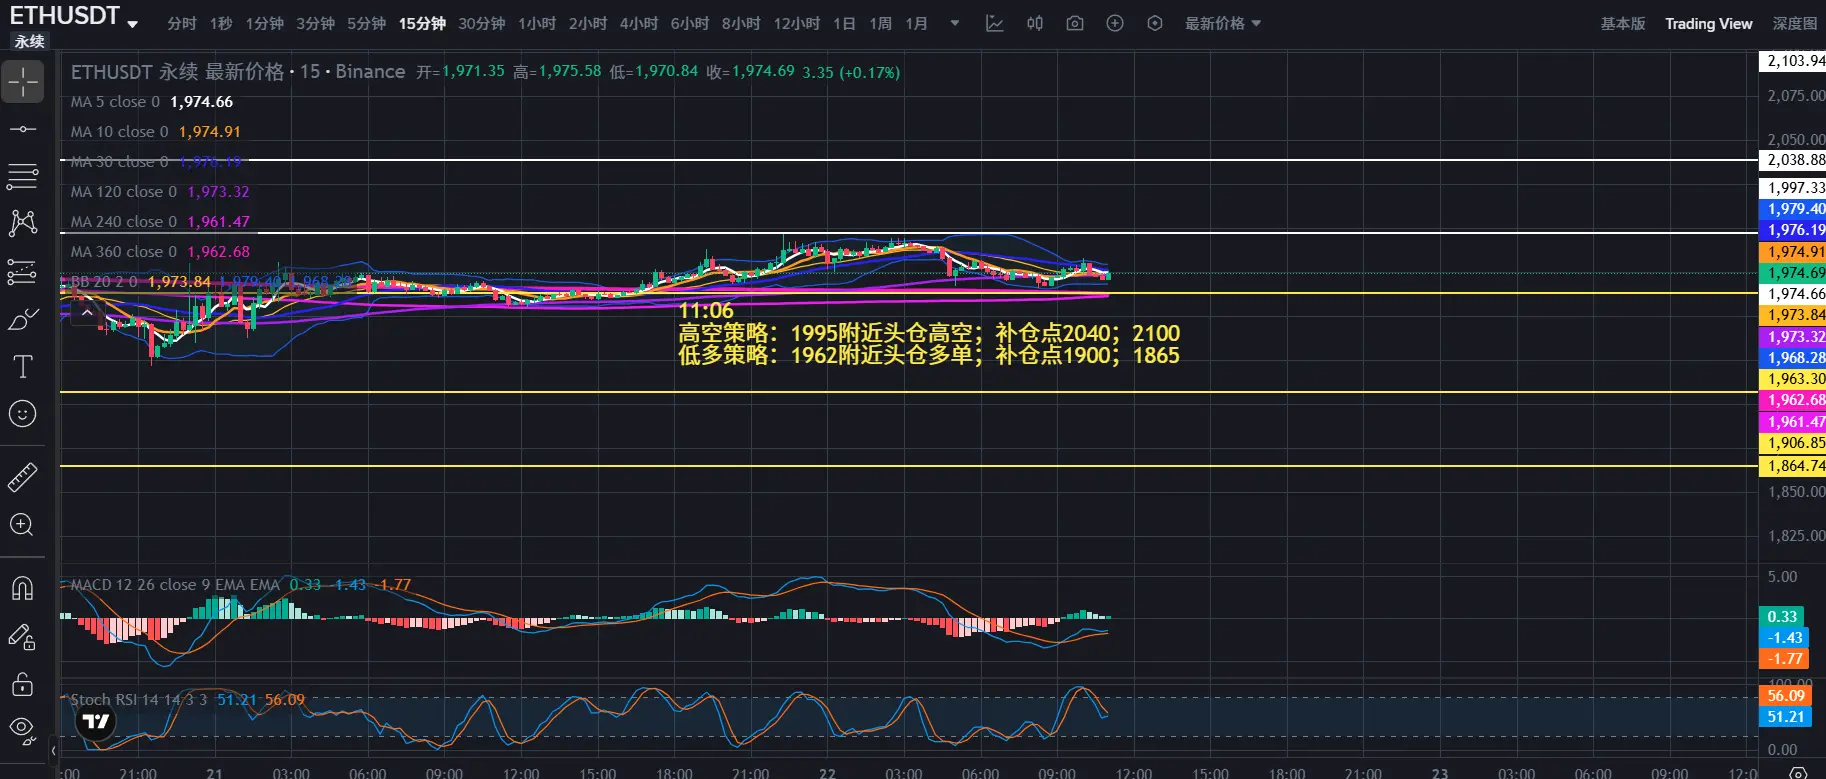Take a chart snapshot with camera icon
Viewport: 1826px width, 779px height.
pos(1075,23)
